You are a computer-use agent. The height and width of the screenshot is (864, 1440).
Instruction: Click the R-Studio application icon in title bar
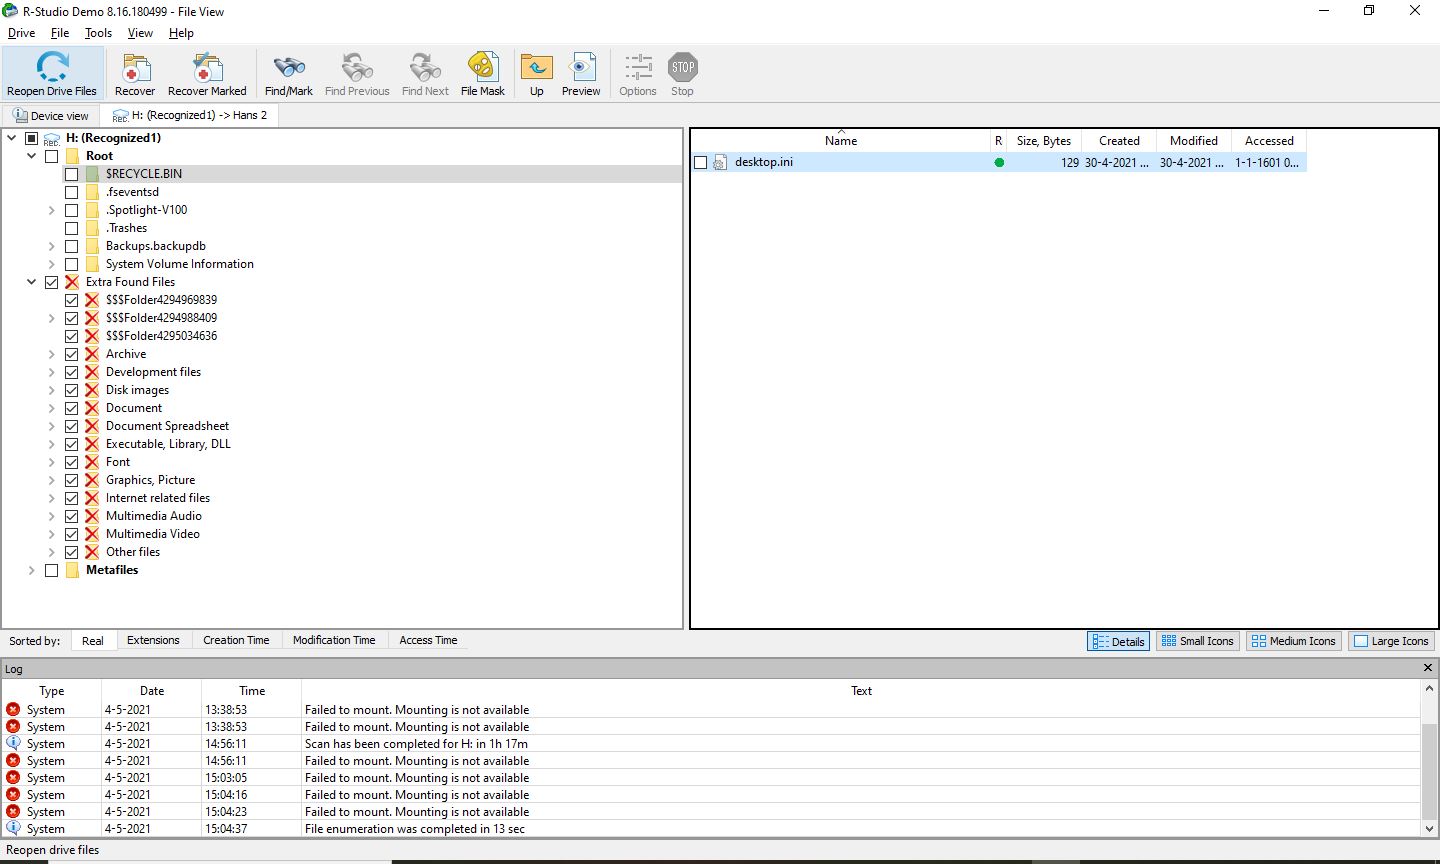11,11
